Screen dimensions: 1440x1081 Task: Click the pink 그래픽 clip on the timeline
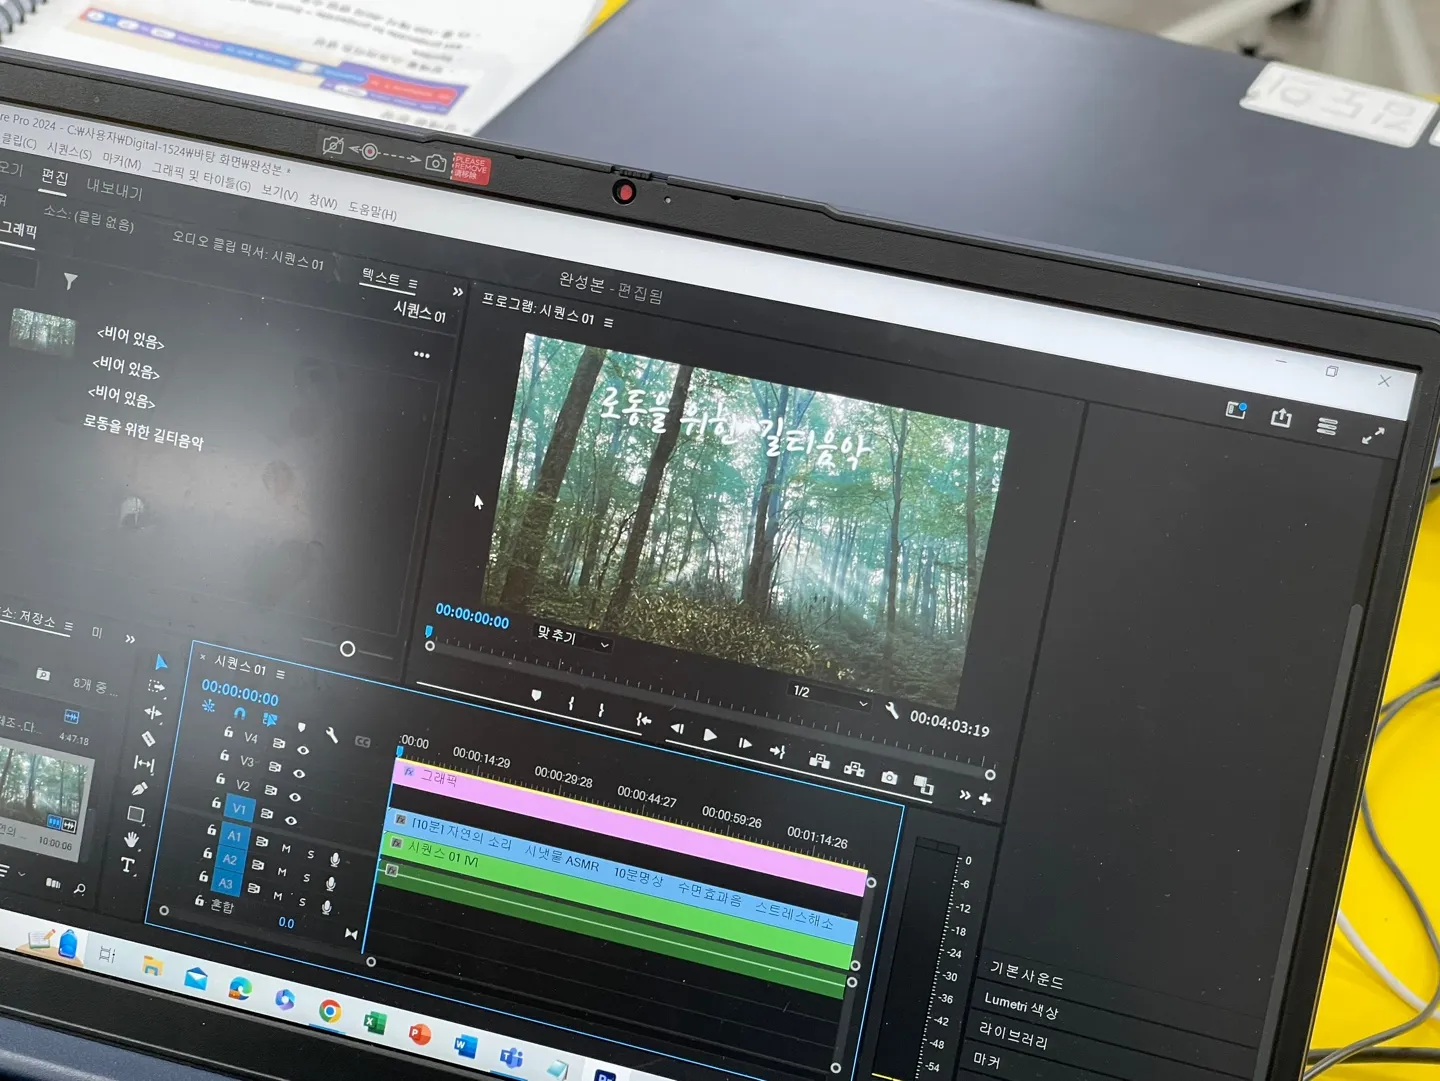coord(630,825)
